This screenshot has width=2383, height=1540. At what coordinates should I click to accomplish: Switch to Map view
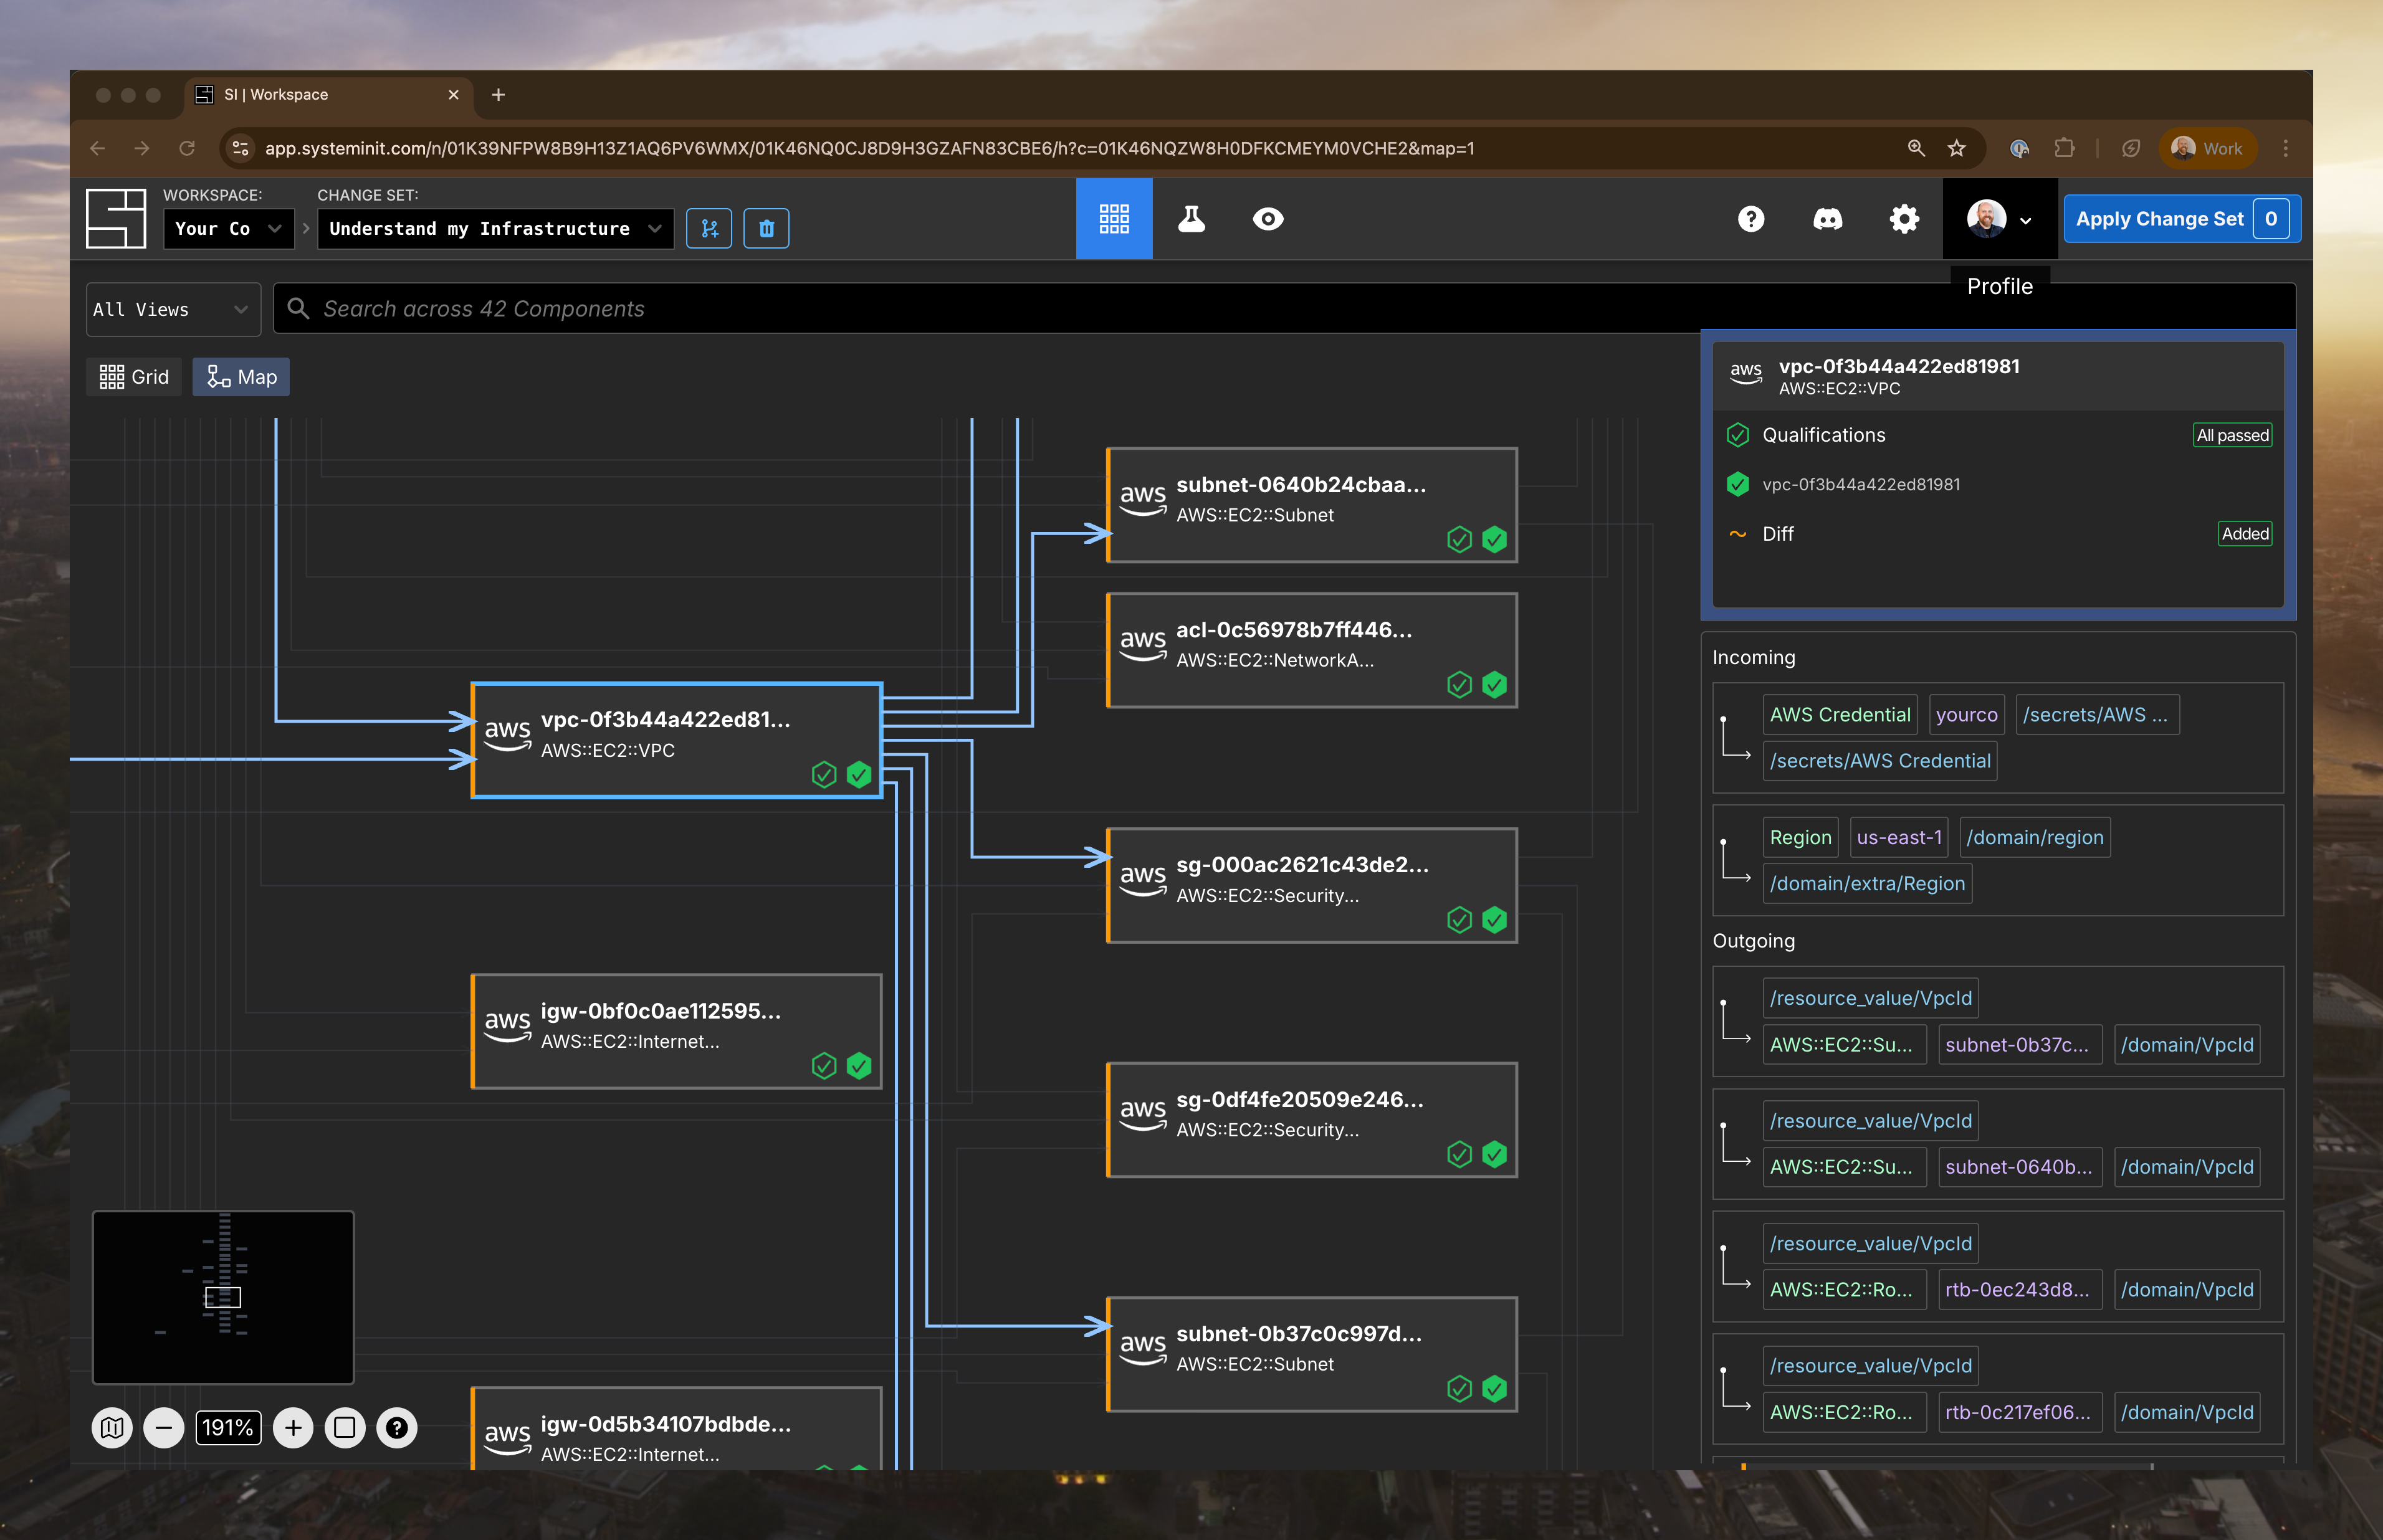pos(241,377)
